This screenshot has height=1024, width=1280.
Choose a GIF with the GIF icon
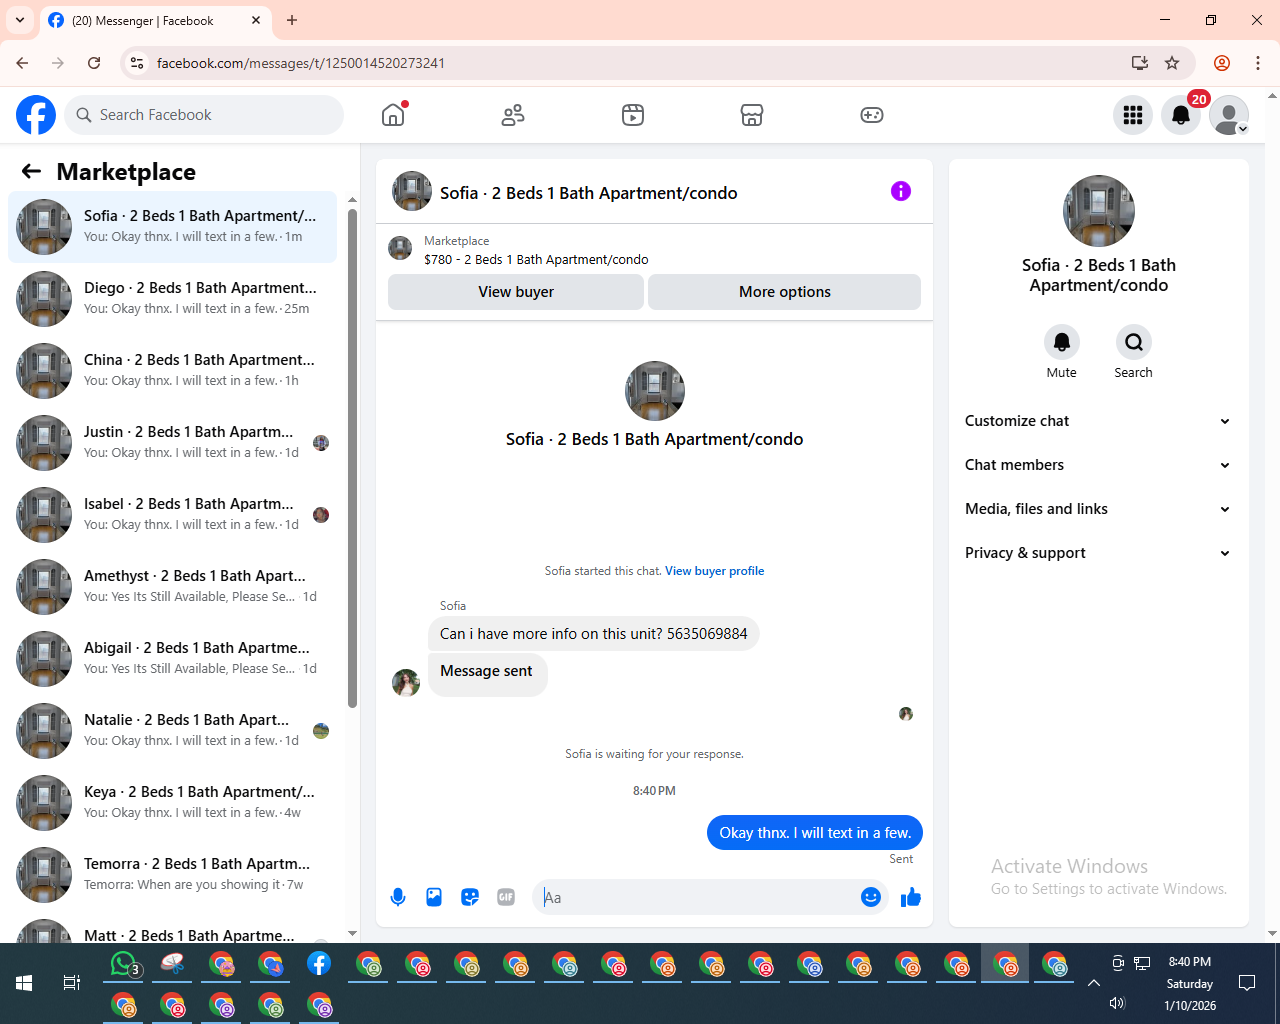coord(506,897)
